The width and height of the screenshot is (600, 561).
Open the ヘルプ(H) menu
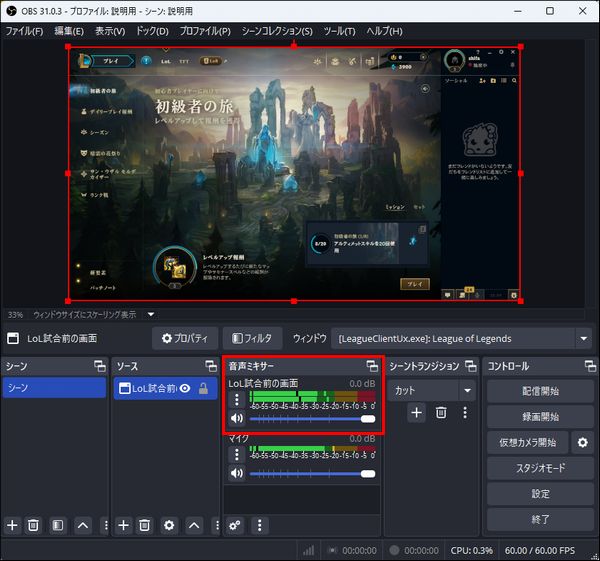(384, 31)
